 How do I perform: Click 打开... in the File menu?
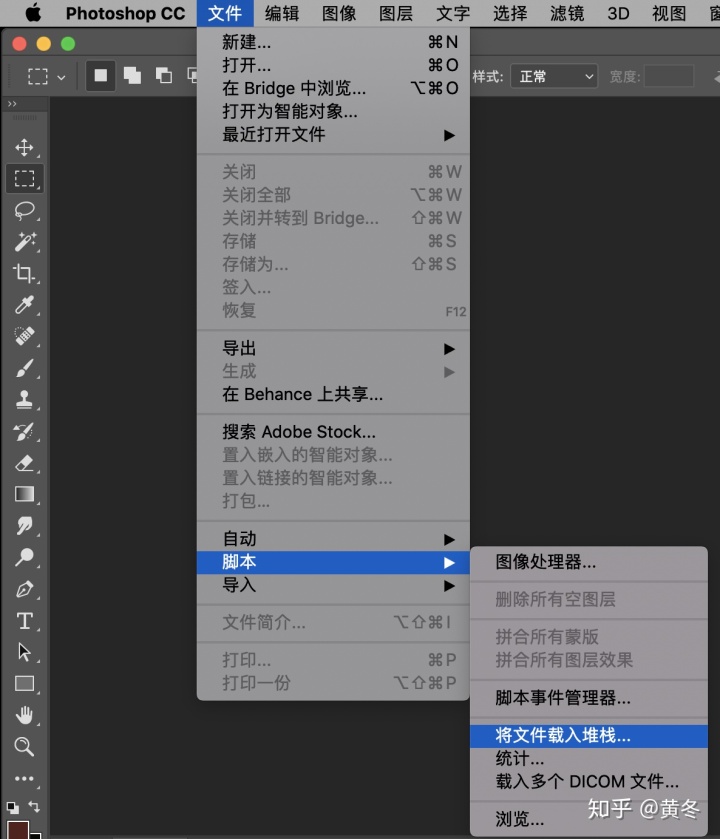tap(333, 65)
